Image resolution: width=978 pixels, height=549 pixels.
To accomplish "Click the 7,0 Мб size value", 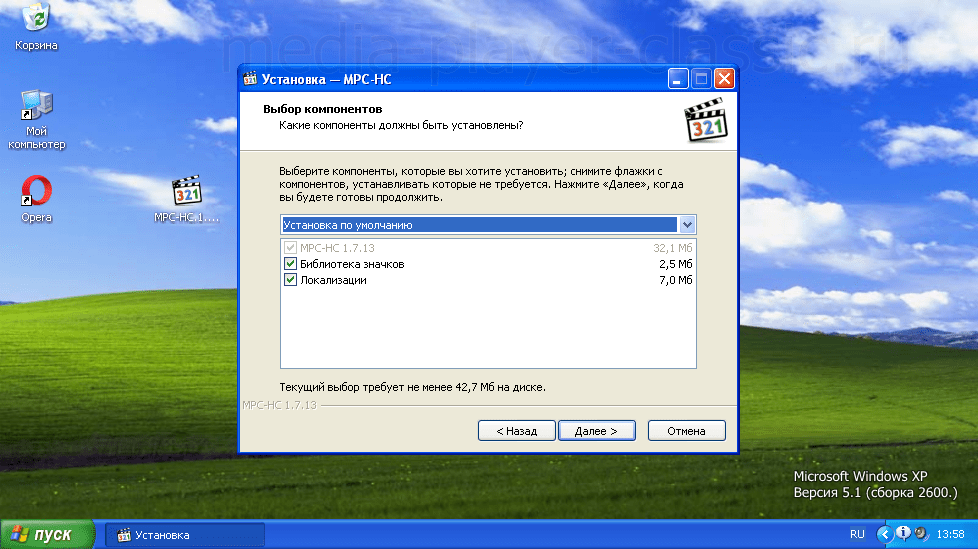I will coord(675,280).
